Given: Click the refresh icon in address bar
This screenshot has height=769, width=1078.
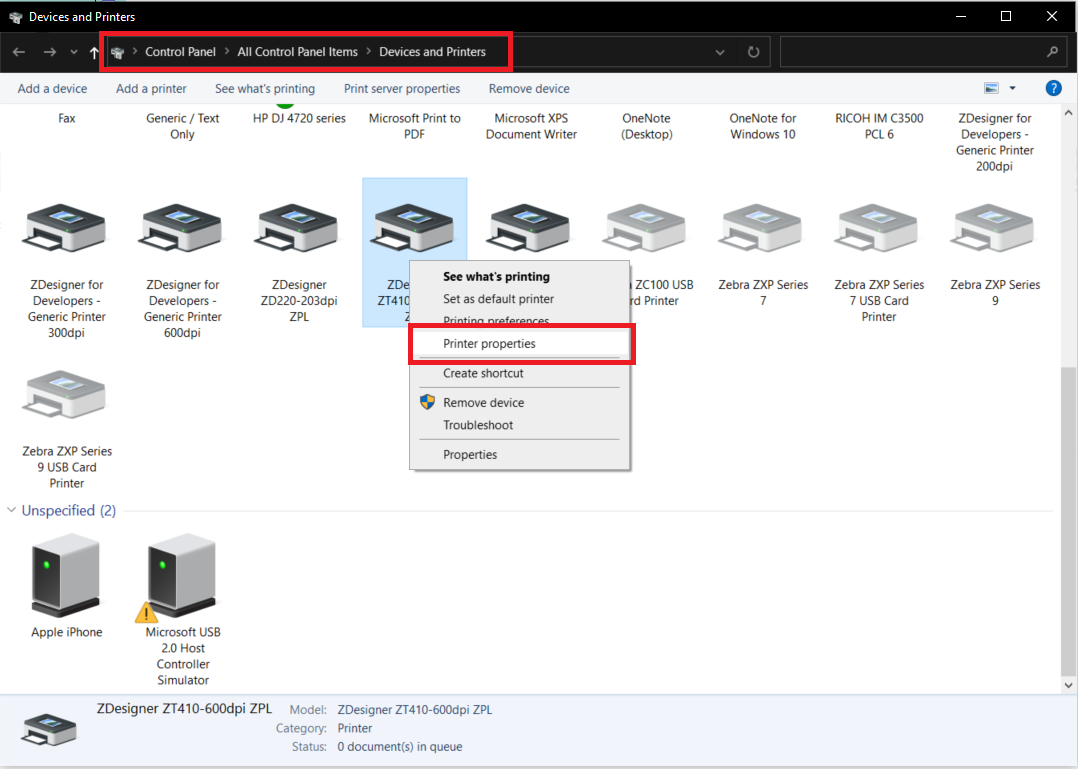Looking at the screenshot, I should pos(753,52).
